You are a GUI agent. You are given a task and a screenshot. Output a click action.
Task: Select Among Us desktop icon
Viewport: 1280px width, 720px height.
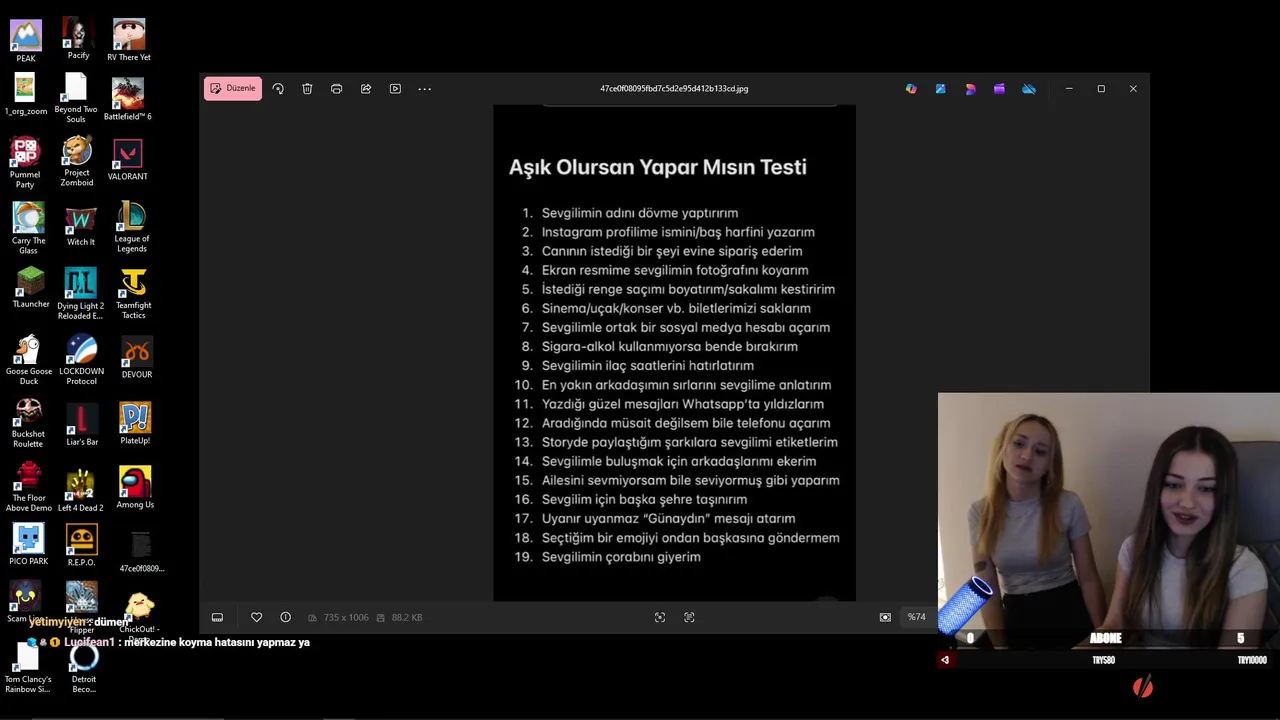coord(135,488)
